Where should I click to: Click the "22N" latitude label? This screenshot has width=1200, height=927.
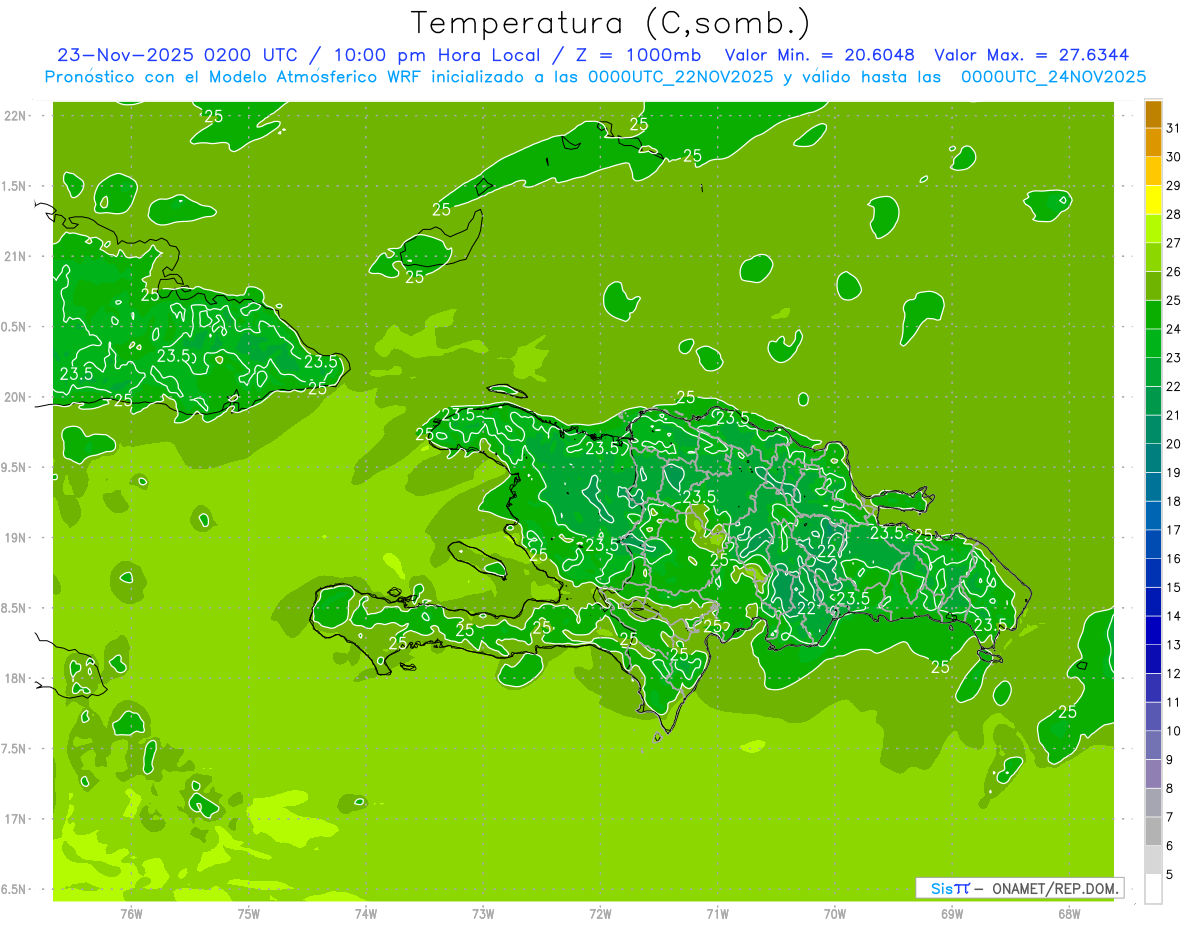pos(16,116)
